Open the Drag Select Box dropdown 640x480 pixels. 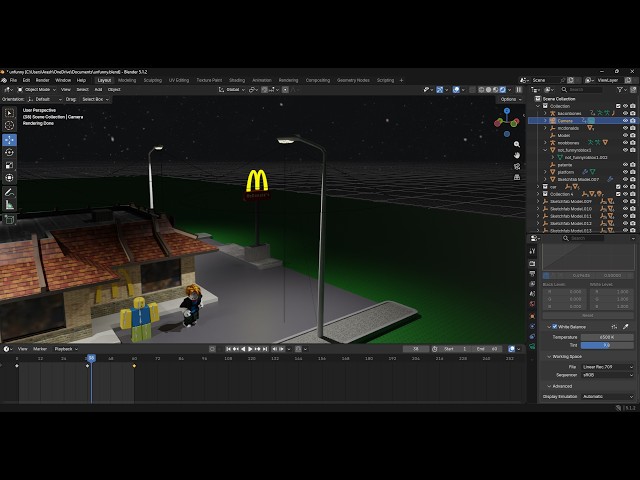95,100
